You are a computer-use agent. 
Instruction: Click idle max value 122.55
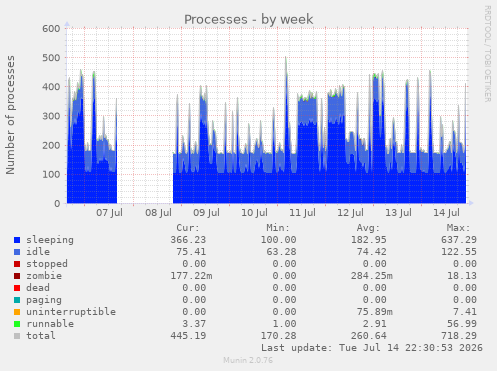[459, 252]
